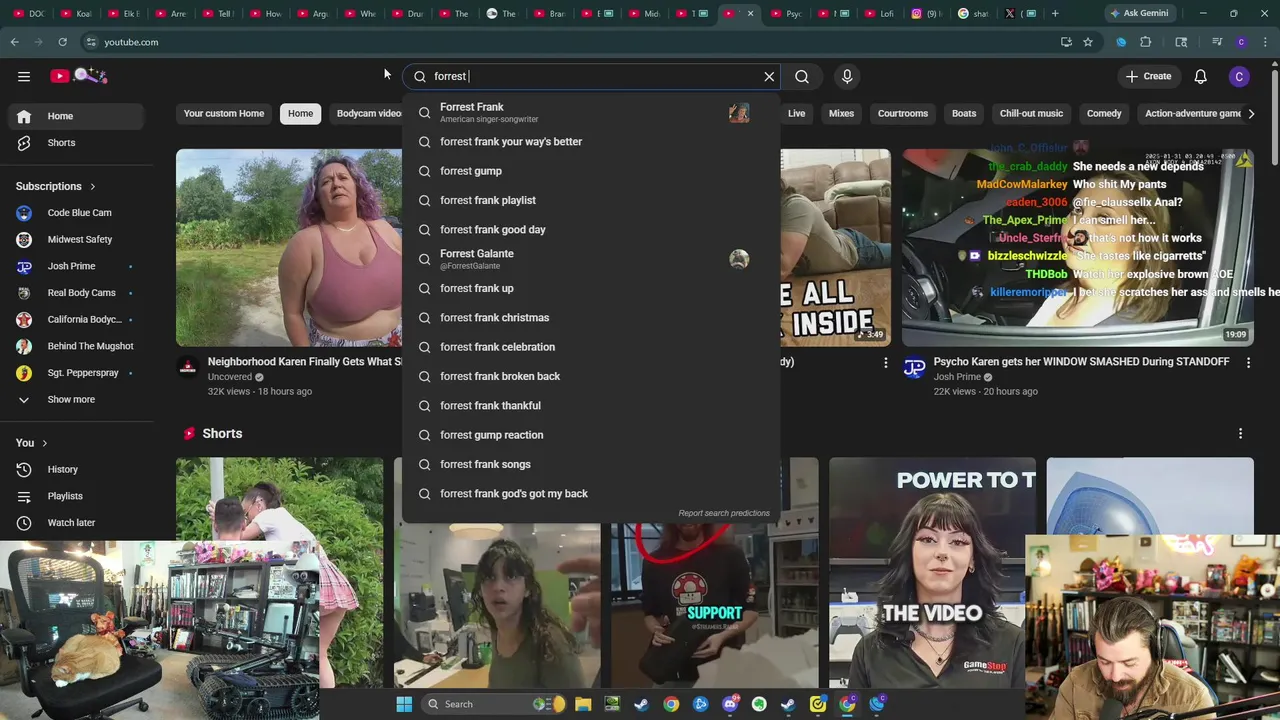
Task: Open Psycho Karen WINDOW SMASHED video thumbnail
Action: click(1078, 247)
